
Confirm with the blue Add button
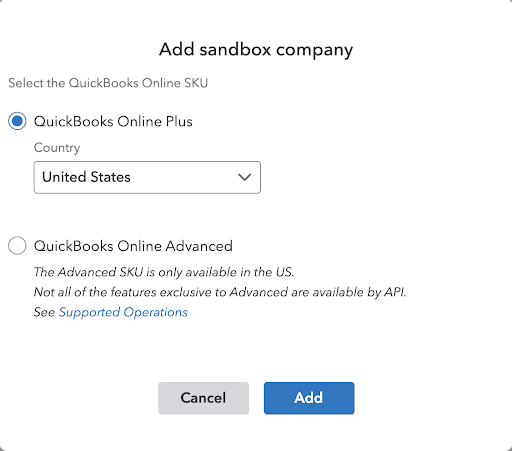tap(309, 398)
